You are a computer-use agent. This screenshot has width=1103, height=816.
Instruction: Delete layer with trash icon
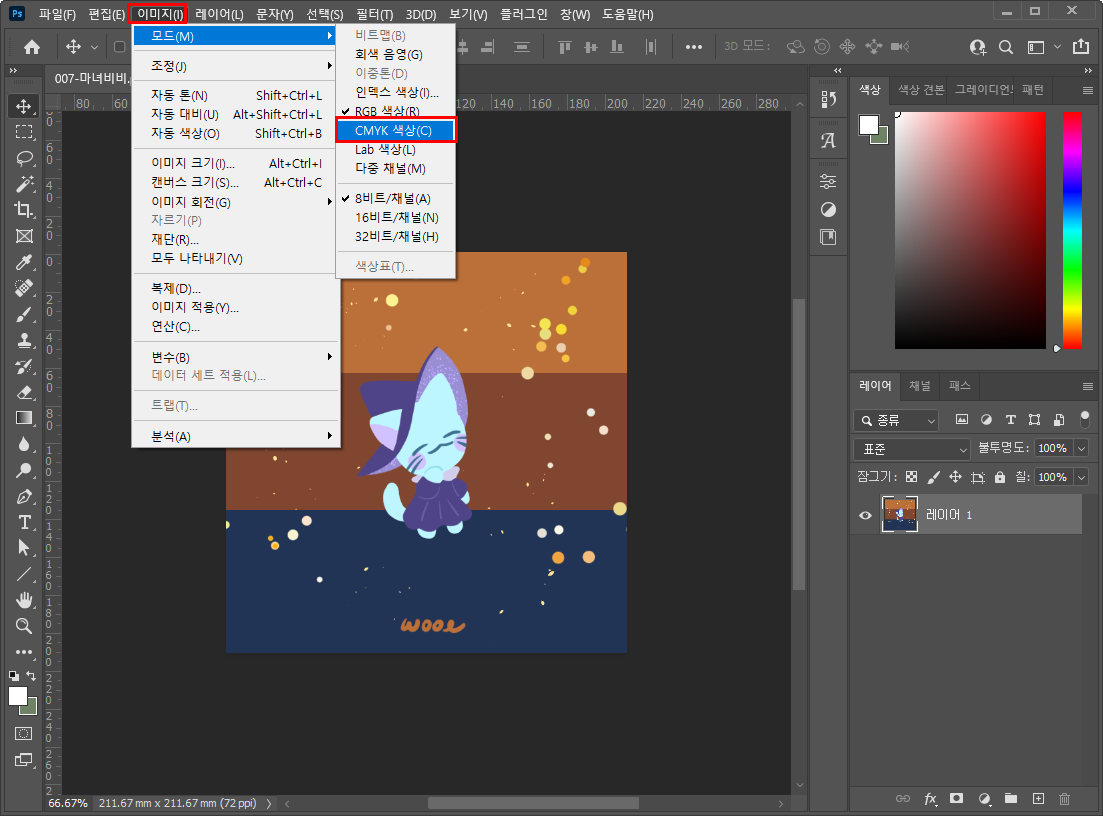coord(1064,798)
